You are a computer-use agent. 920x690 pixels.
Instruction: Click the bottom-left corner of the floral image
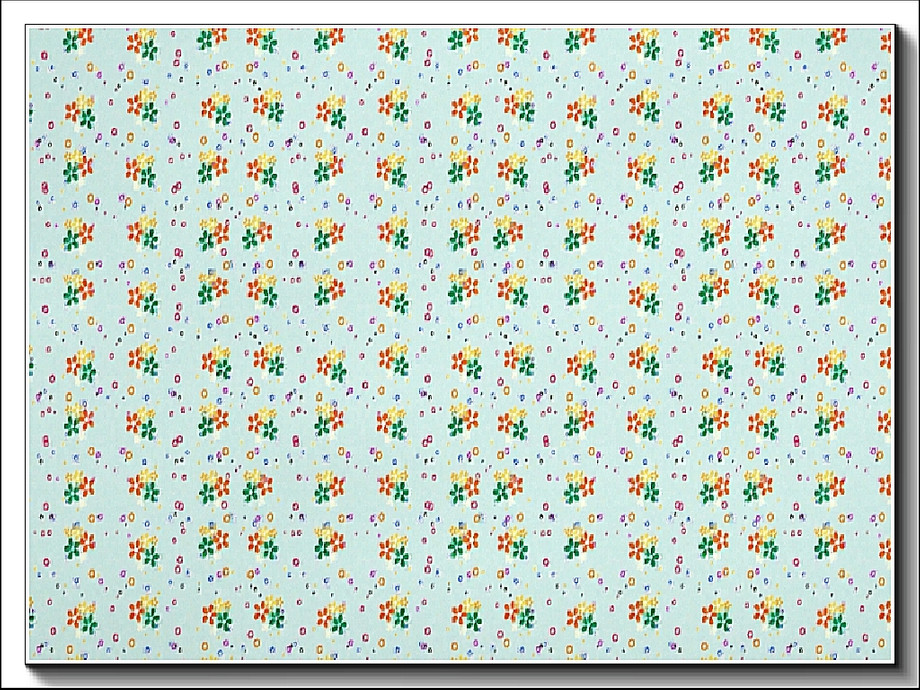click(x=29, y=659)
